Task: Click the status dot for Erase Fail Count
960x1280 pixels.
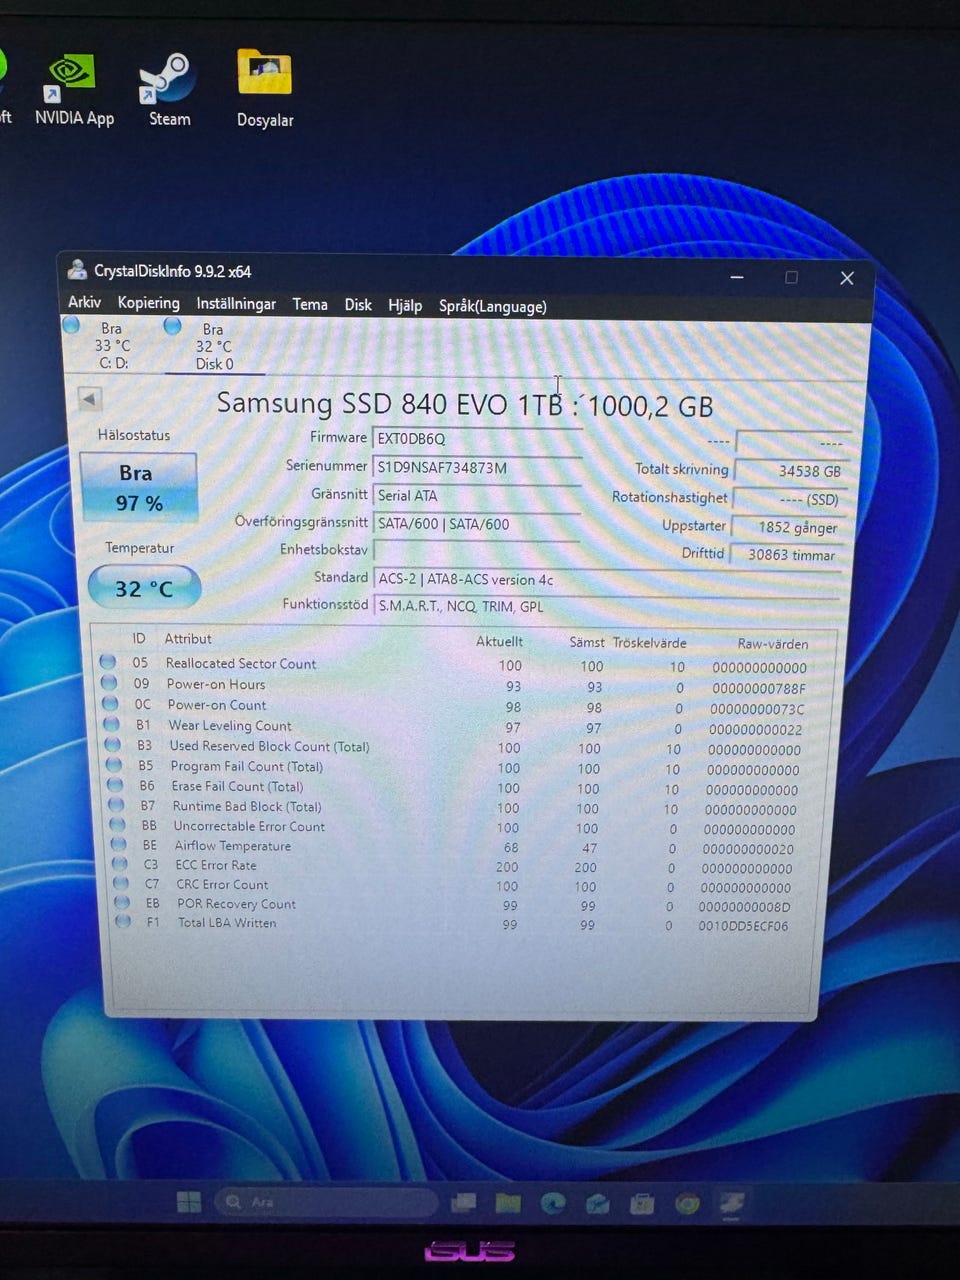Action: 115,785
